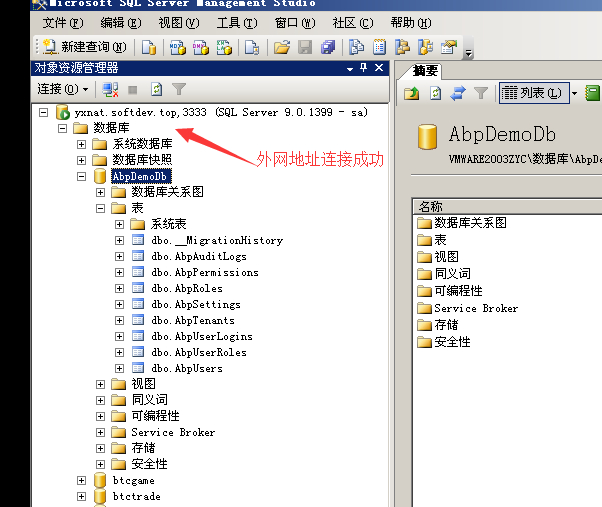Screen dimensions: 602x507
Task: Open an Analysis Services XMLA Query
Action: tap(224, 48)
